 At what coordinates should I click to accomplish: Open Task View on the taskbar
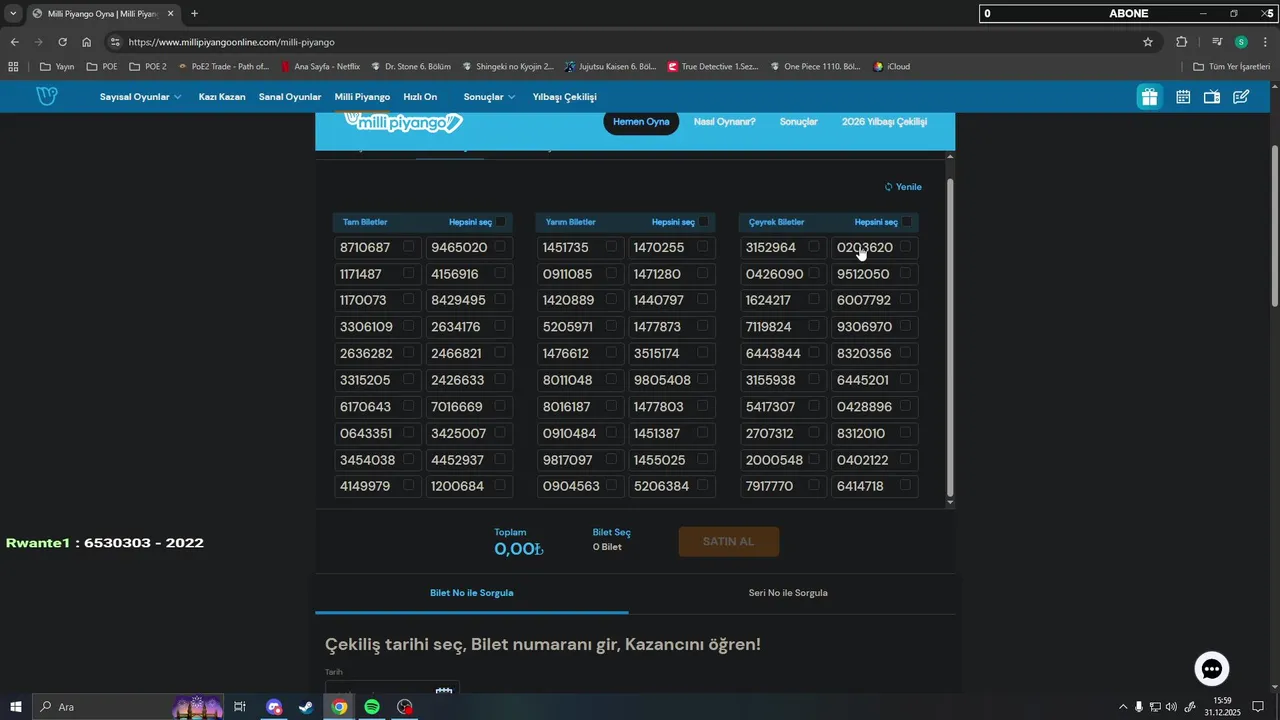point(240,707)
